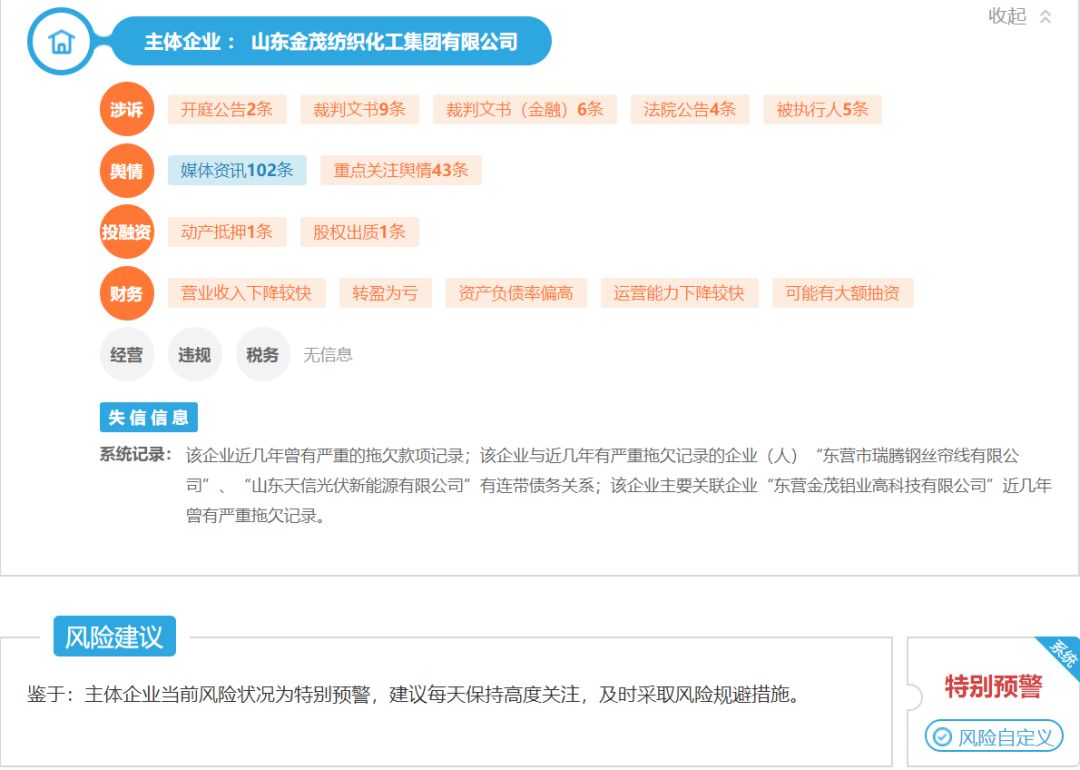Image resolution: width=1080 pixels, height=770 pixels.
Task: Select the 投融资 category icon
Action: (126, 231)
